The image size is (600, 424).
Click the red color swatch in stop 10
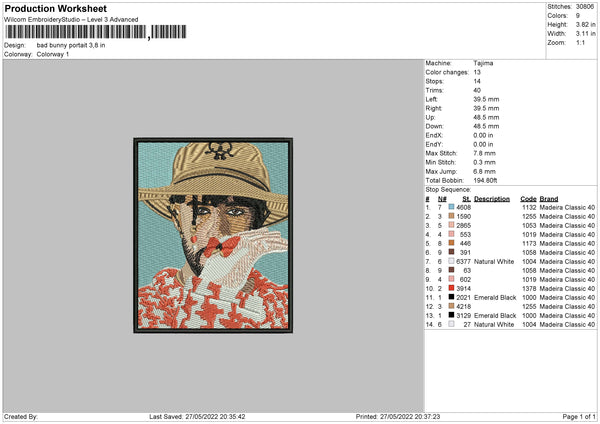[452, 288]
